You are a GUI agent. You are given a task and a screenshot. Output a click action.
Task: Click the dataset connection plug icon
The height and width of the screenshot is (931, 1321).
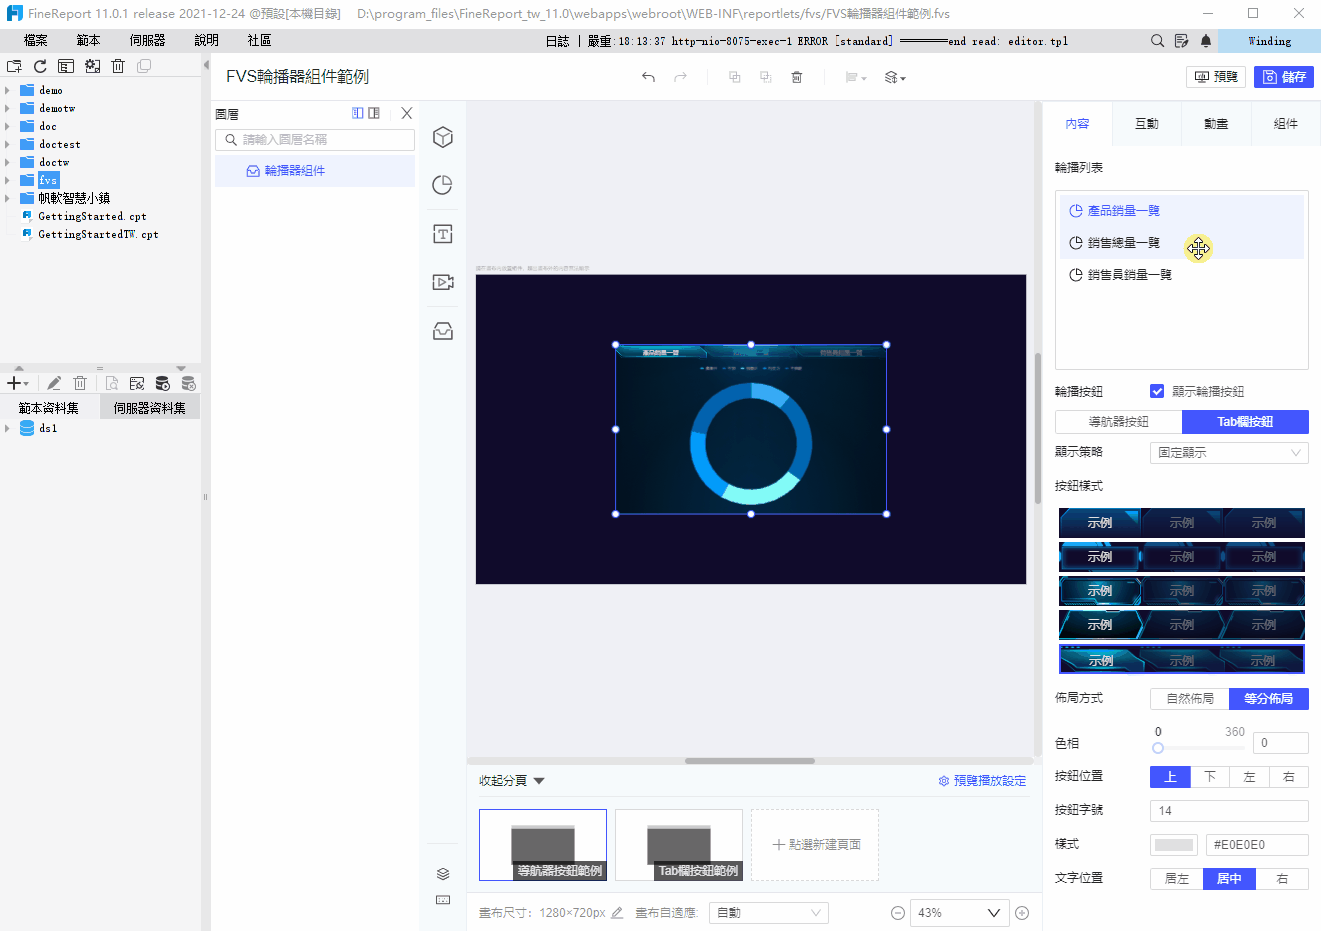pos(137,383)
